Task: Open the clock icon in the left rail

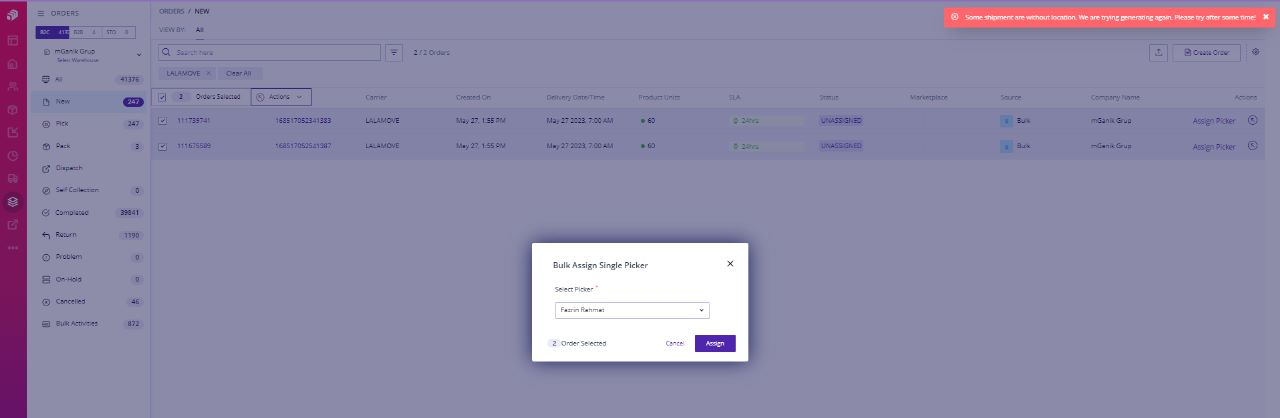Action: [x=13, y=155]
